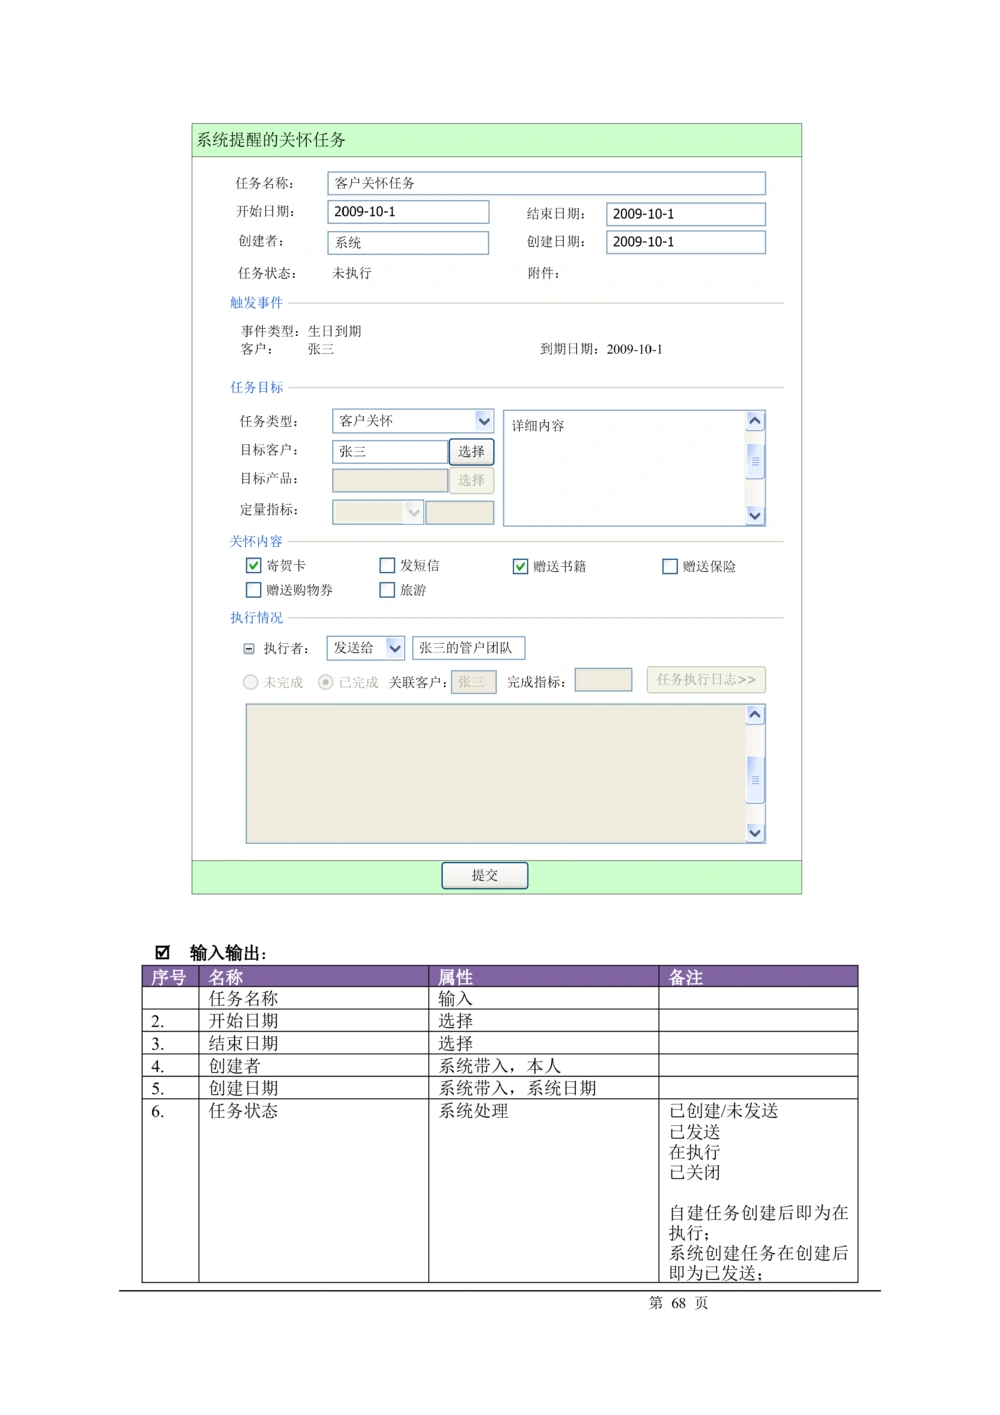Open the 定量指标 dropdown
The width and height of the screenshot is (1000, 1415).
tap(415, 512)
